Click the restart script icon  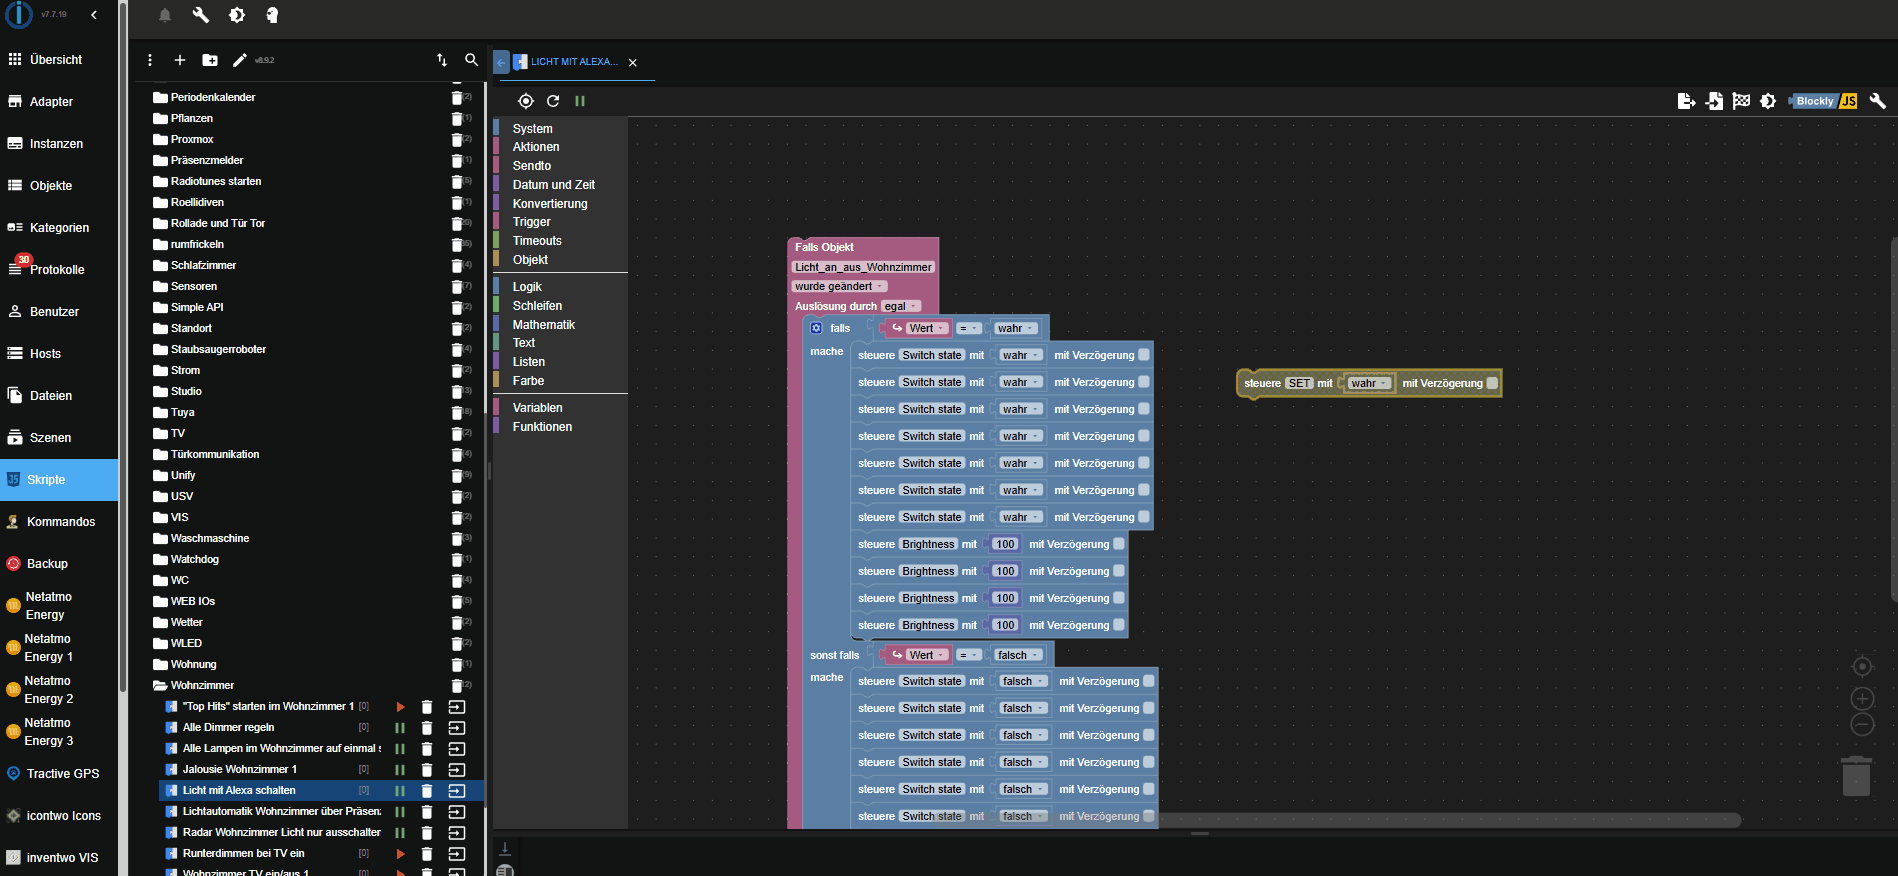[x=553, y=101]
